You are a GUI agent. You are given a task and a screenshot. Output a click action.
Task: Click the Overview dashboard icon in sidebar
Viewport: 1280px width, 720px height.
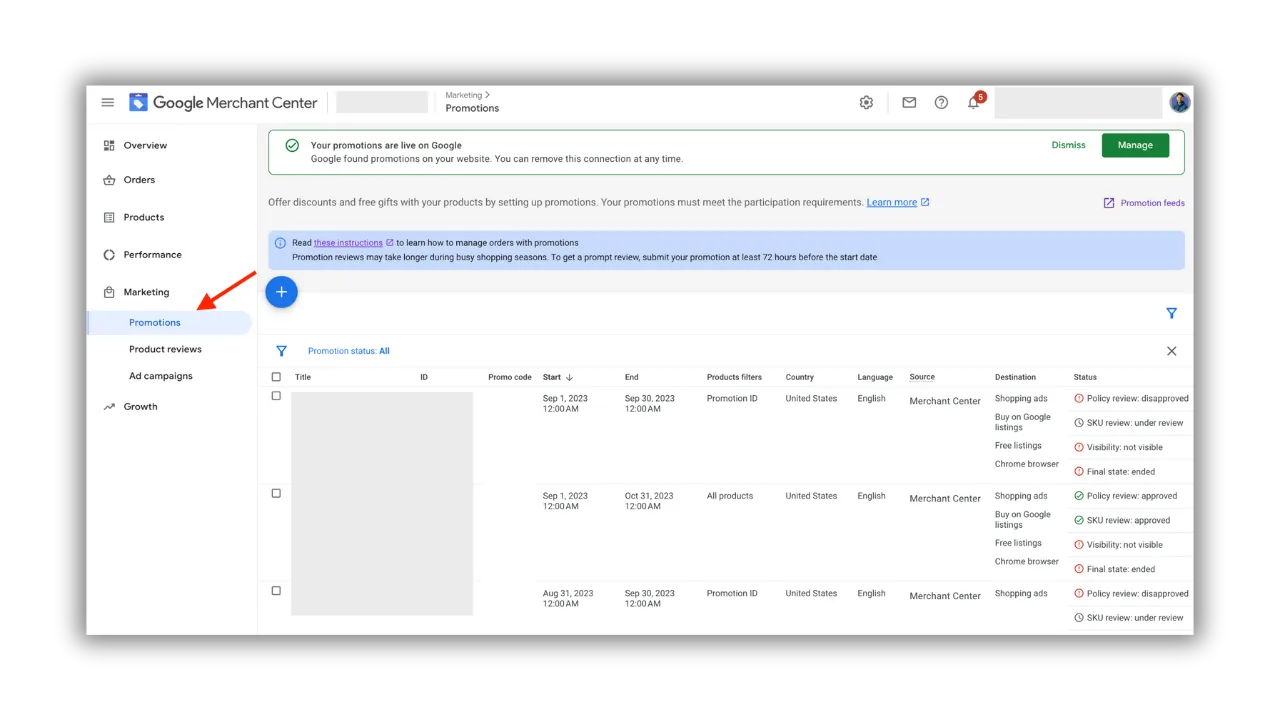click(x=109, y=145)
